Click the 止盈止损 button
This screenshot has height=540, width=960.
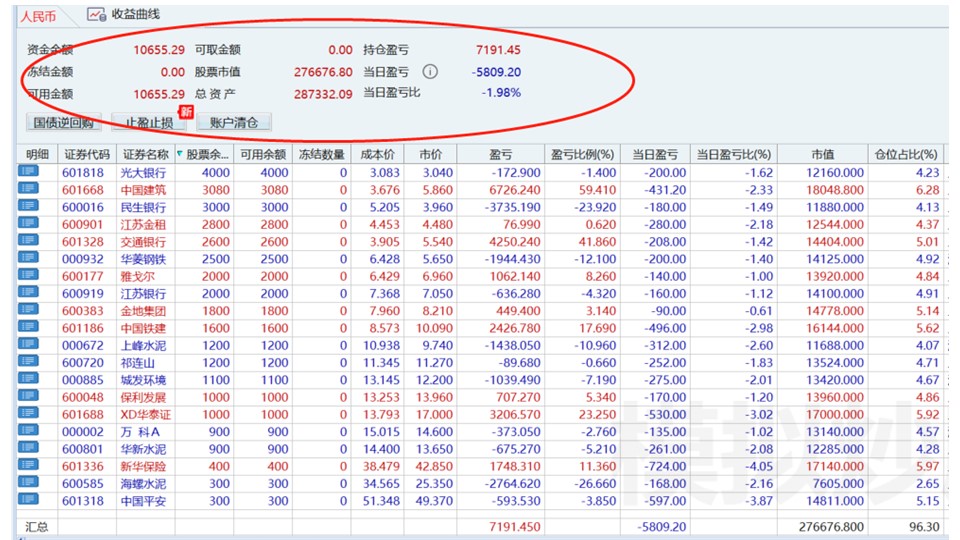[149, 122]
